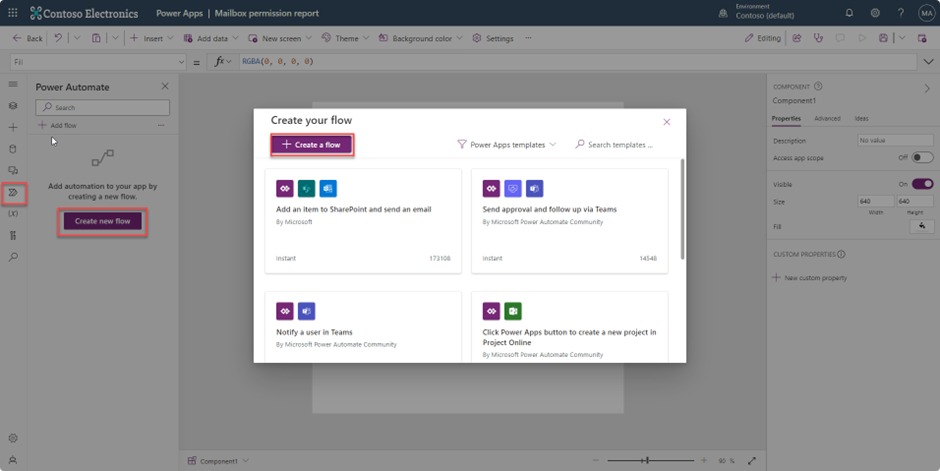Screen dimensions: 940x471
Task: Open the help question mark icon
Action: (x=900, y=13)
